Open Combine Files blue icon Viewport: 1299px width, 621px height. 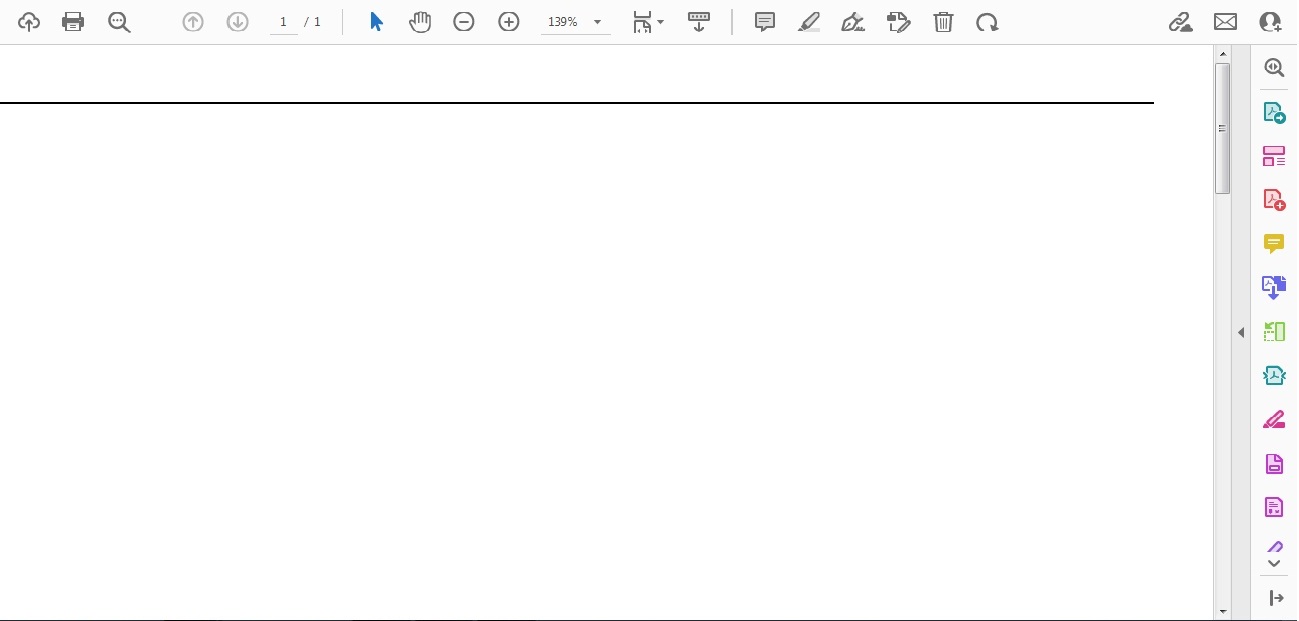pos(1274,288)
